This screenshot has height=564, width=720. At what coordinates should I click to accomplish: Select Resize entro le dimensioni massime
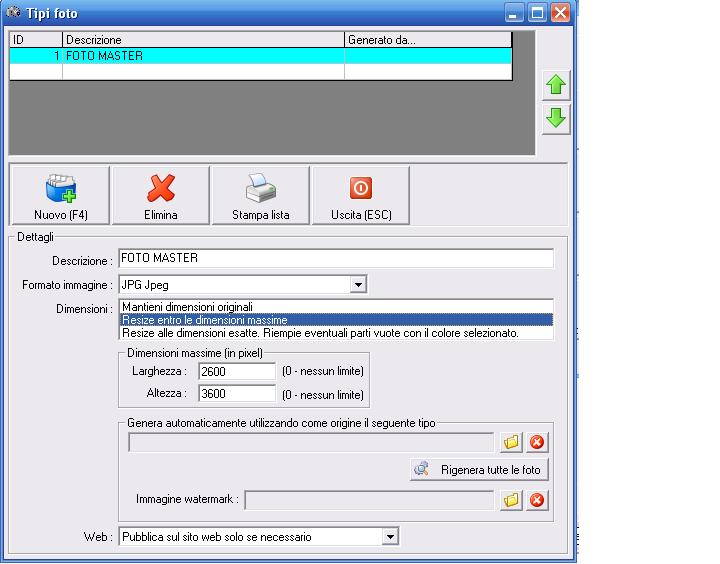pyautogui.click(x=336, y=320)
